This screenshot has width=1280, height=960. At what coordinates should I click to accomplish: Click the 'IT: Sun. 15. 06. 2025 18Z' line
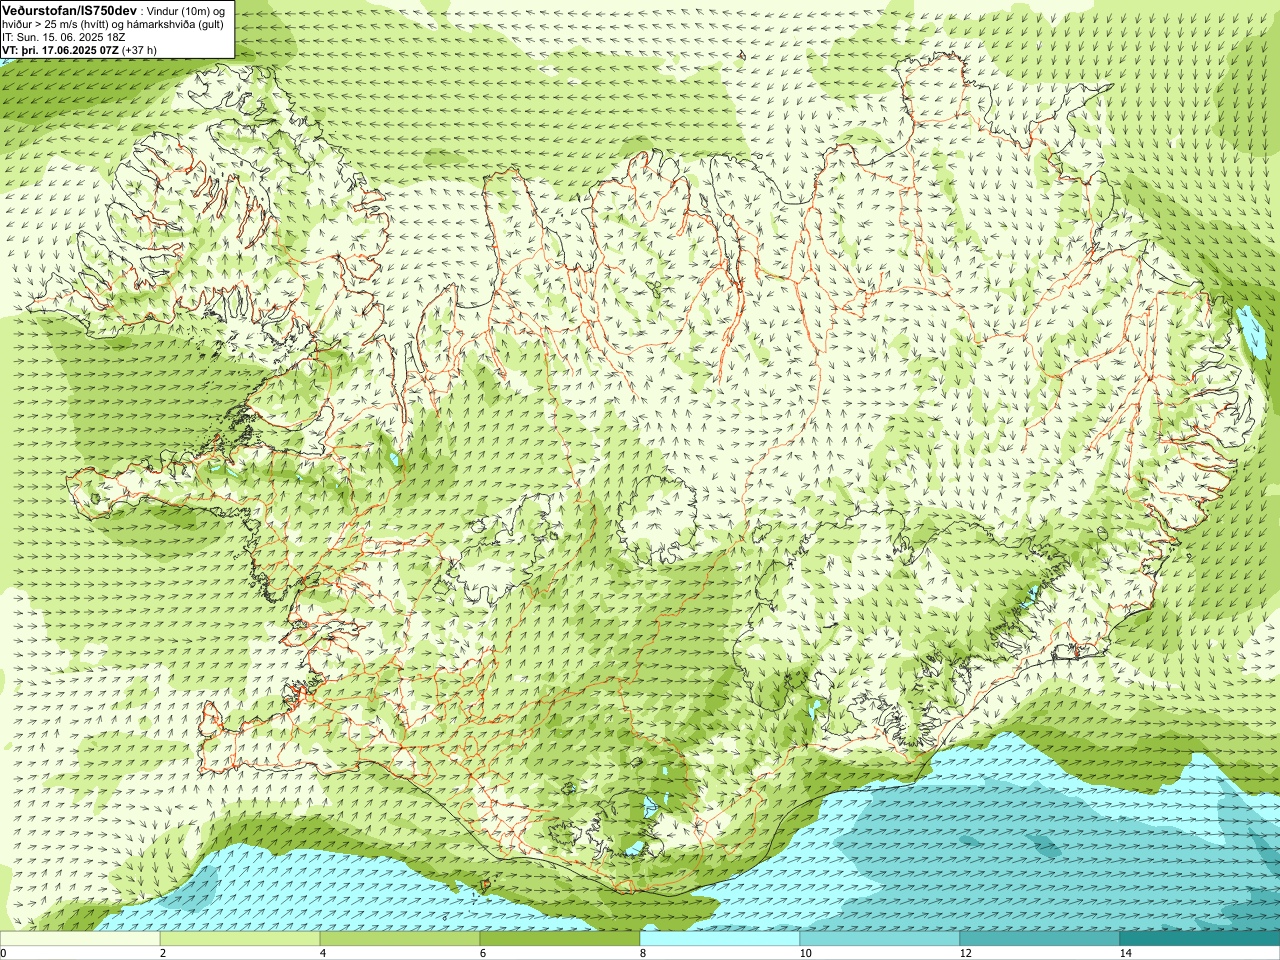pos(64,37)
